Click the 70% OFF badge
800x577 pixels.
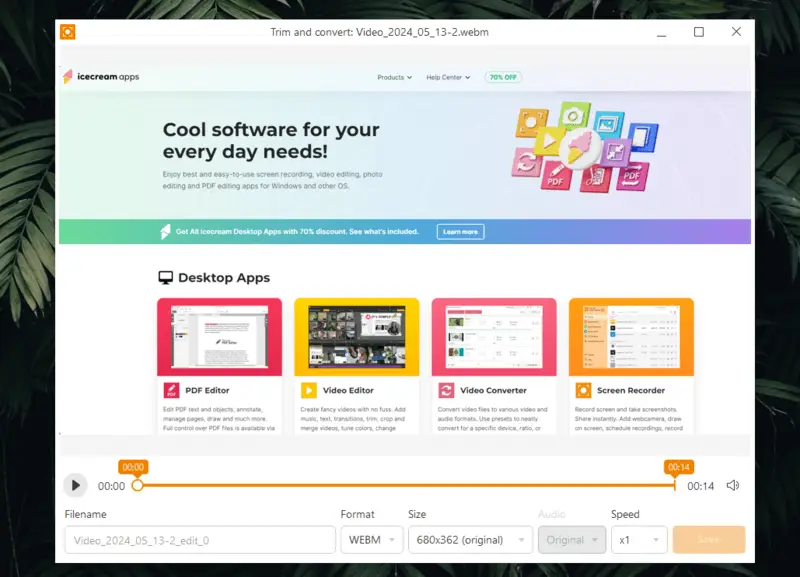(503, 78)
